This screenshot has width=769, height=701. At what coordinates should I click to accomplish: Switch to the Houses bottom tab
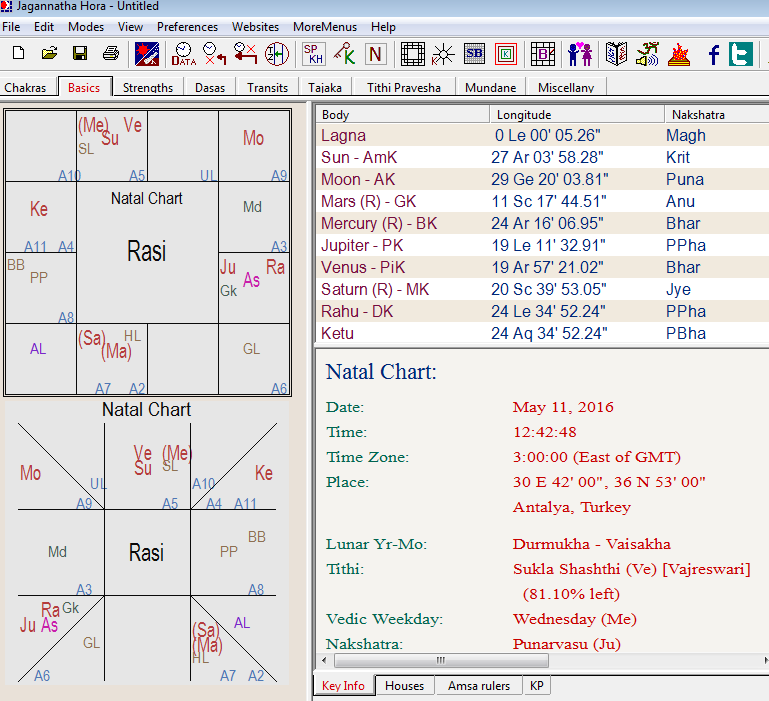coord(405,685)
